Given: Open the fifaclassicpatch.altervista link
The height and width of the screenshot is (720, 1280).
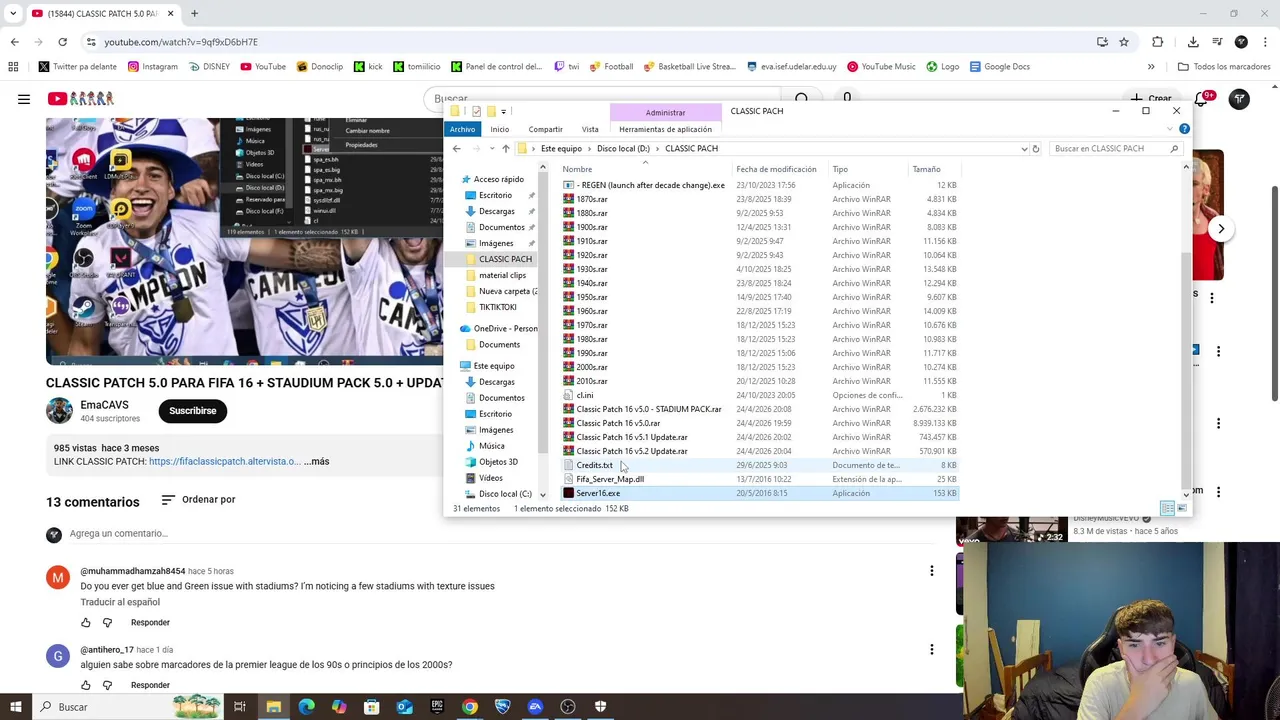Looking at the screenshot, I should pos(224,461).
